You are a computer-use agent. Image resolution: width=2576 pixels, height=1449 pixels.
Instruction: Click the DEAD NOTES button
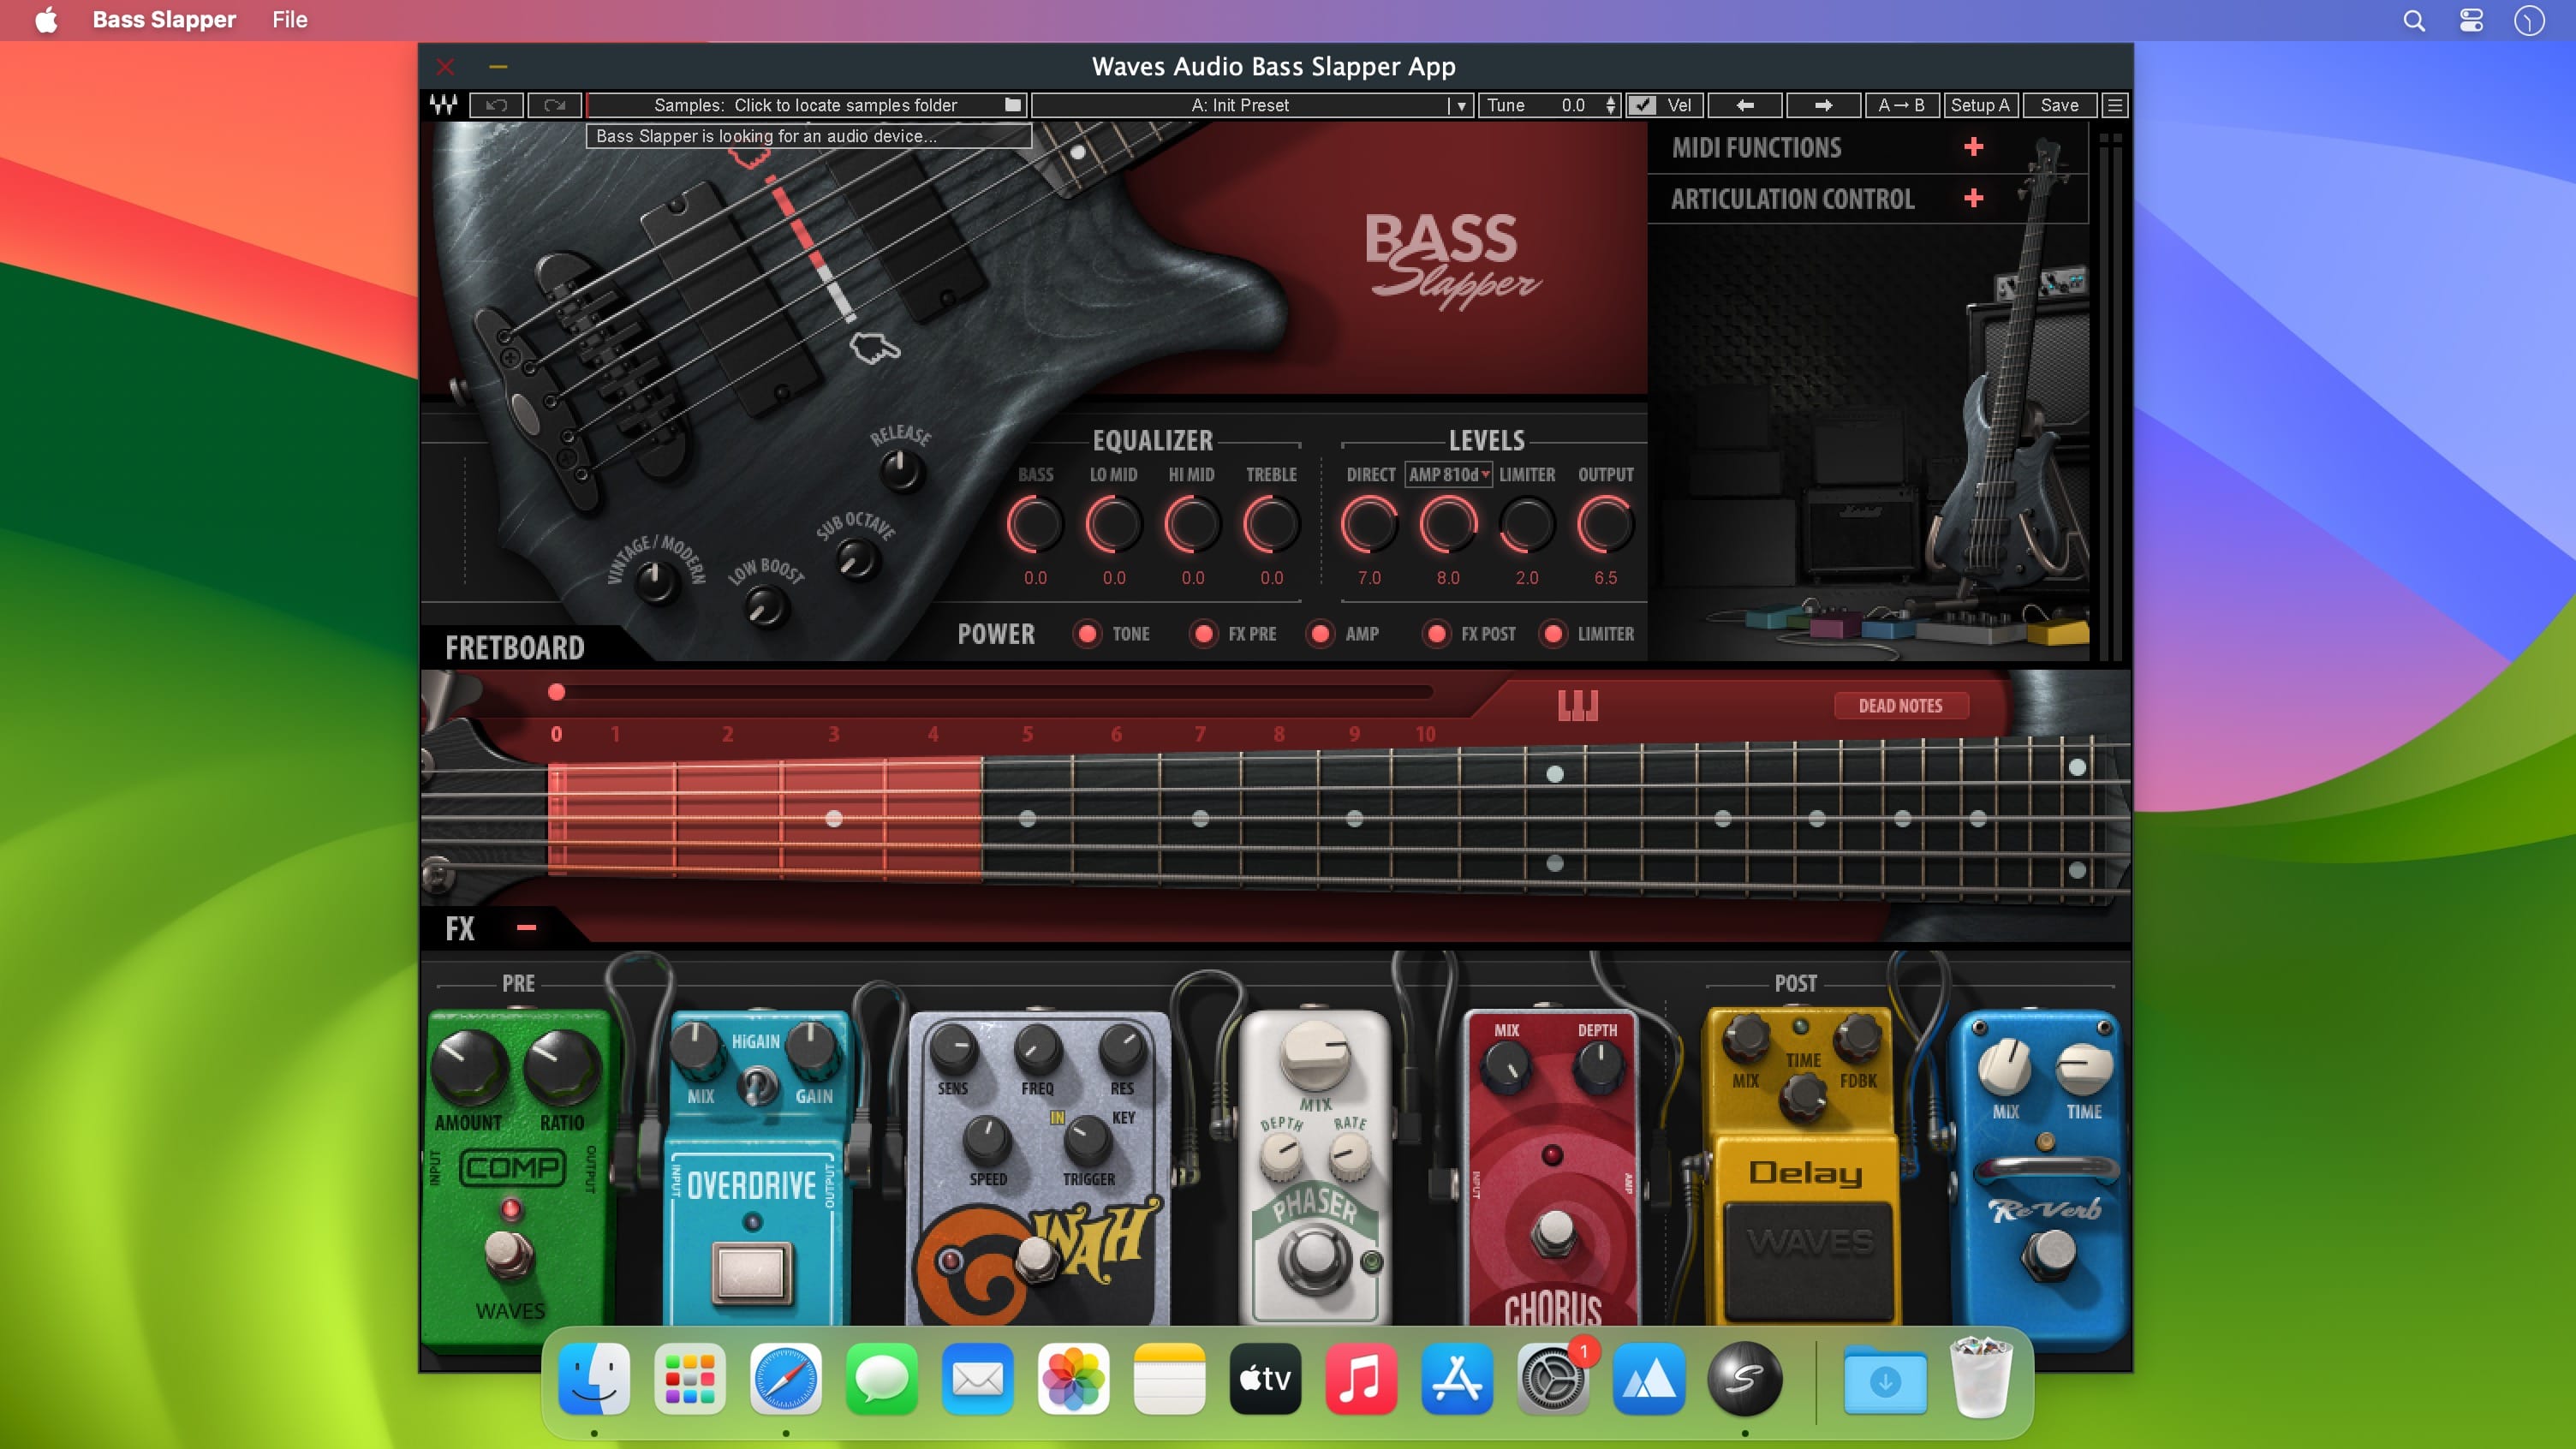click(1900, 706)
